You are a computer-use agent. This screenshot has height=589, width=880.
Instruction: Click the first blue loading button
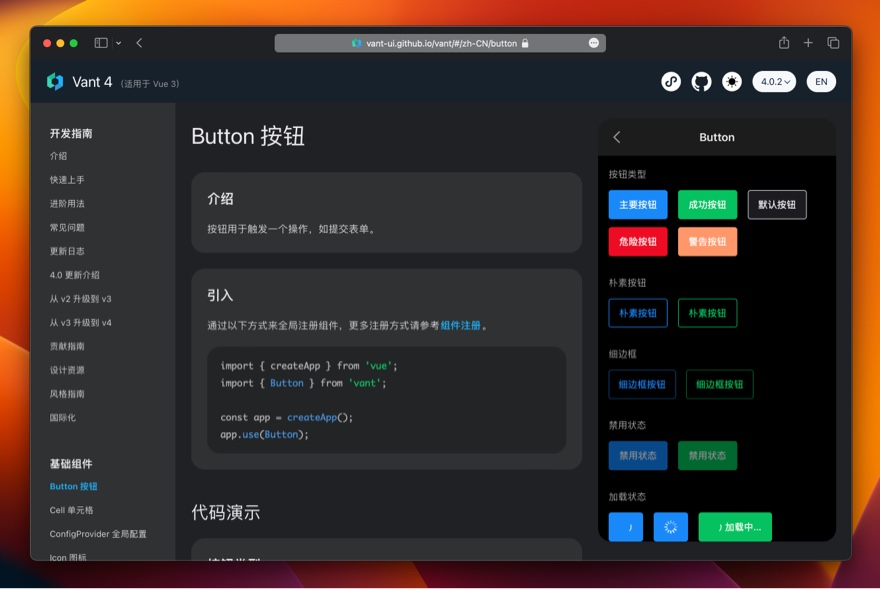[x=626, y=527]
